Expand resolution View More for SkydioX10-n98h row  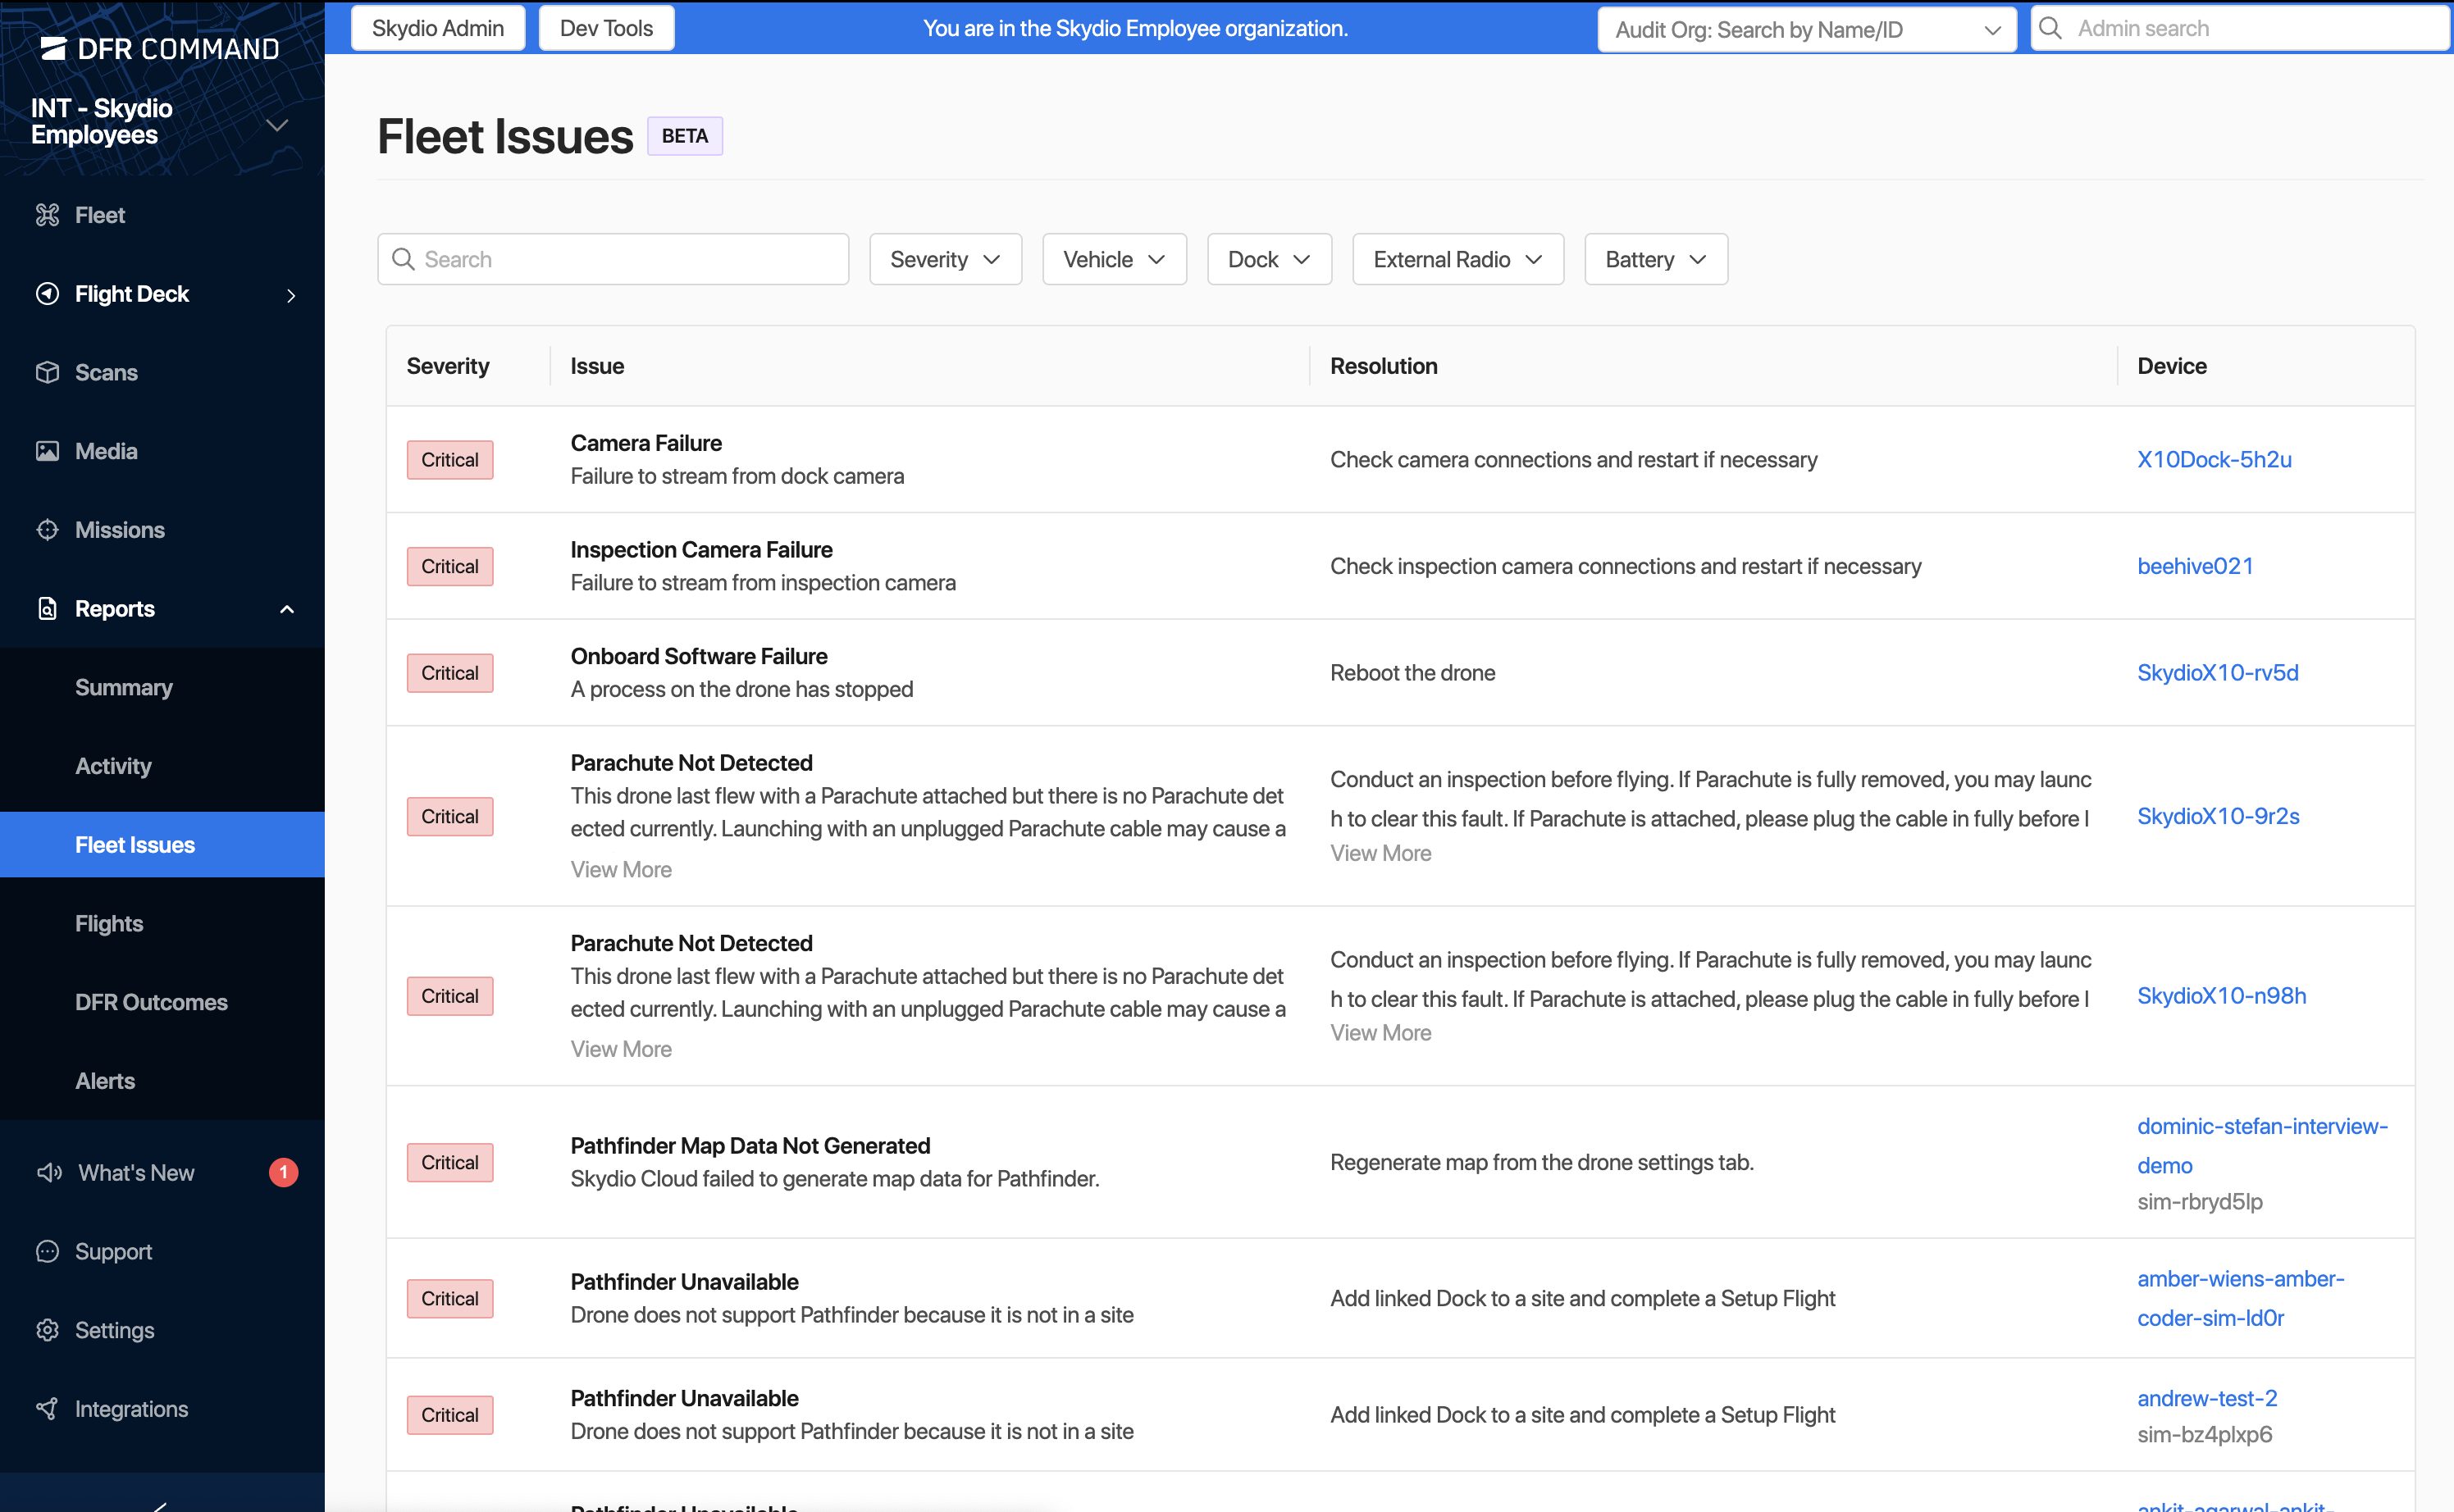(1380, 1033)
